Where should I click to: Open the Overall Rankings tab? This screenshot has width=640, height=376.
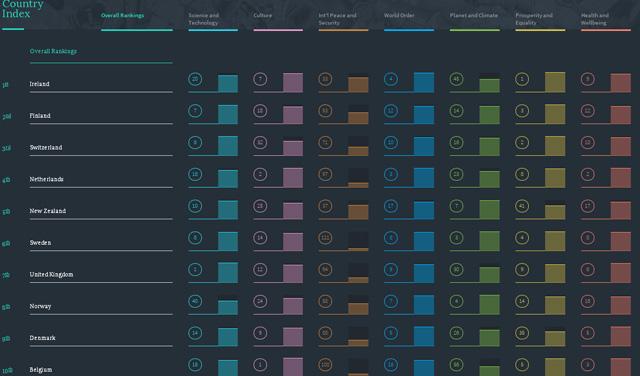pos(122,16)
